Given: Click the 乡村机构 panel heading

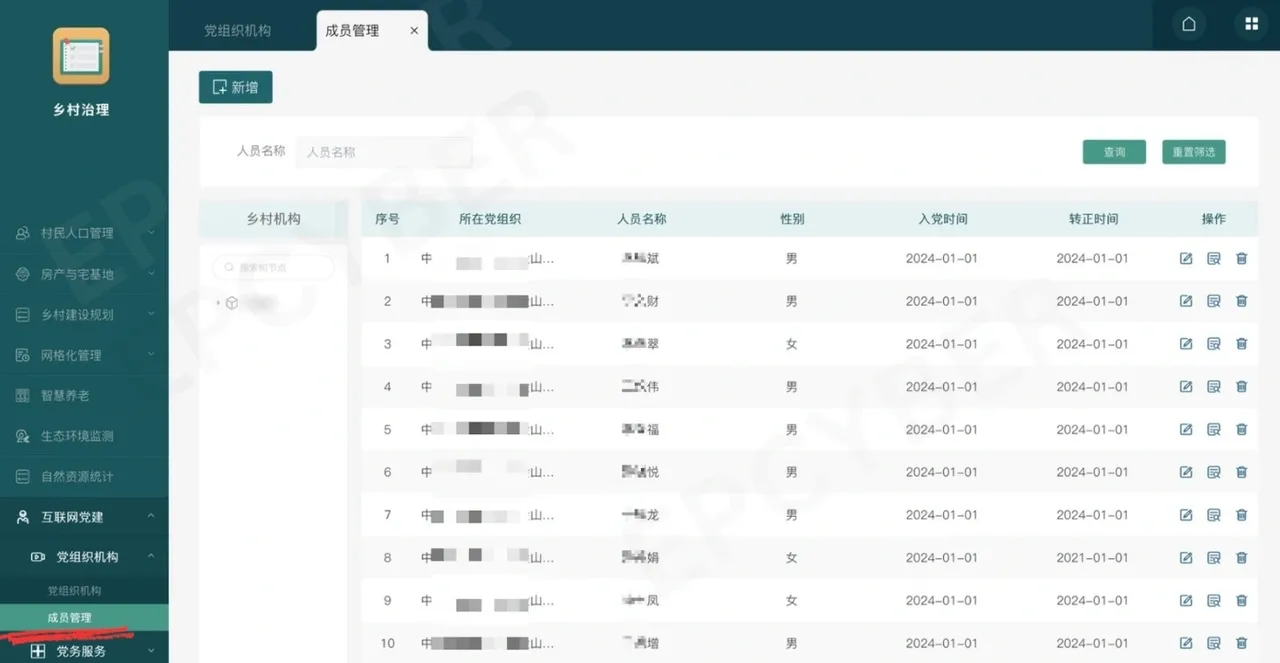Looking at the screenshot, I should tap(273, 219).
